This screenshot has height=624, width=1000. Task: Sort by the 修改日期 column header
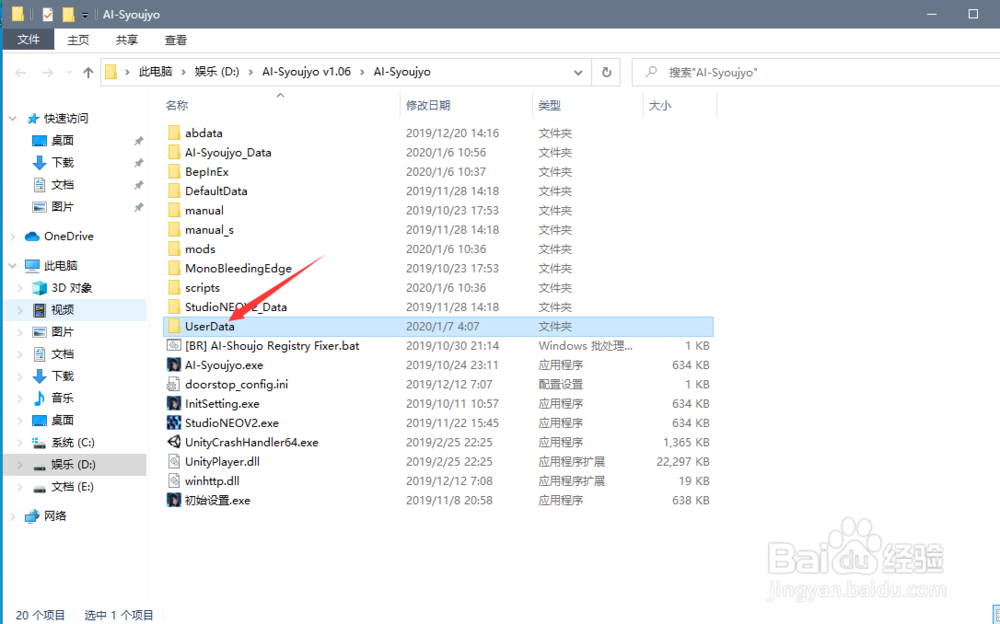point(428,105)
